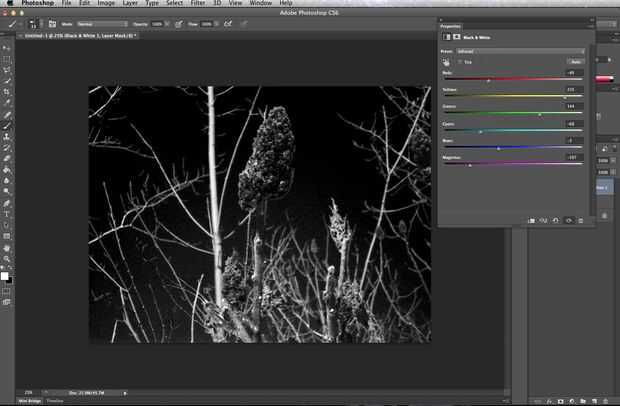The image size is (620, 406).
Task: Click the Greens slider handle
Action: [540, 114]
